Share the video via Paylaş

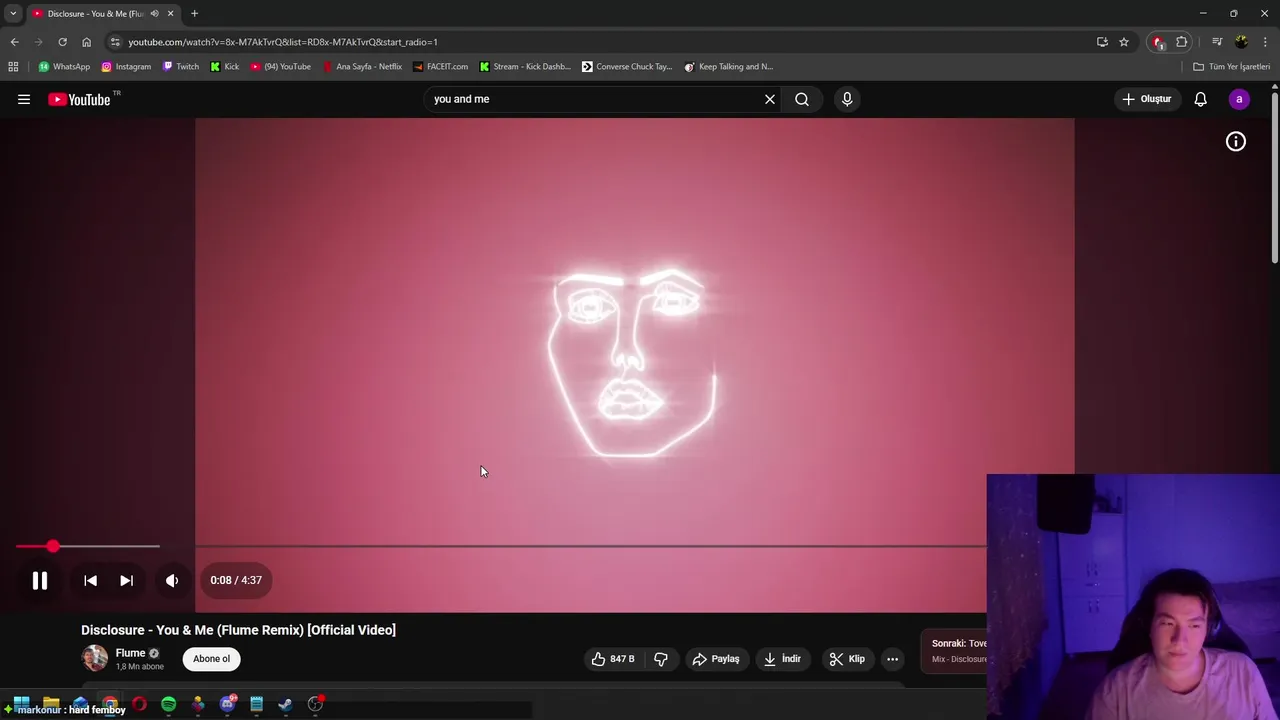pyautogui.click(x=716, y=659)
